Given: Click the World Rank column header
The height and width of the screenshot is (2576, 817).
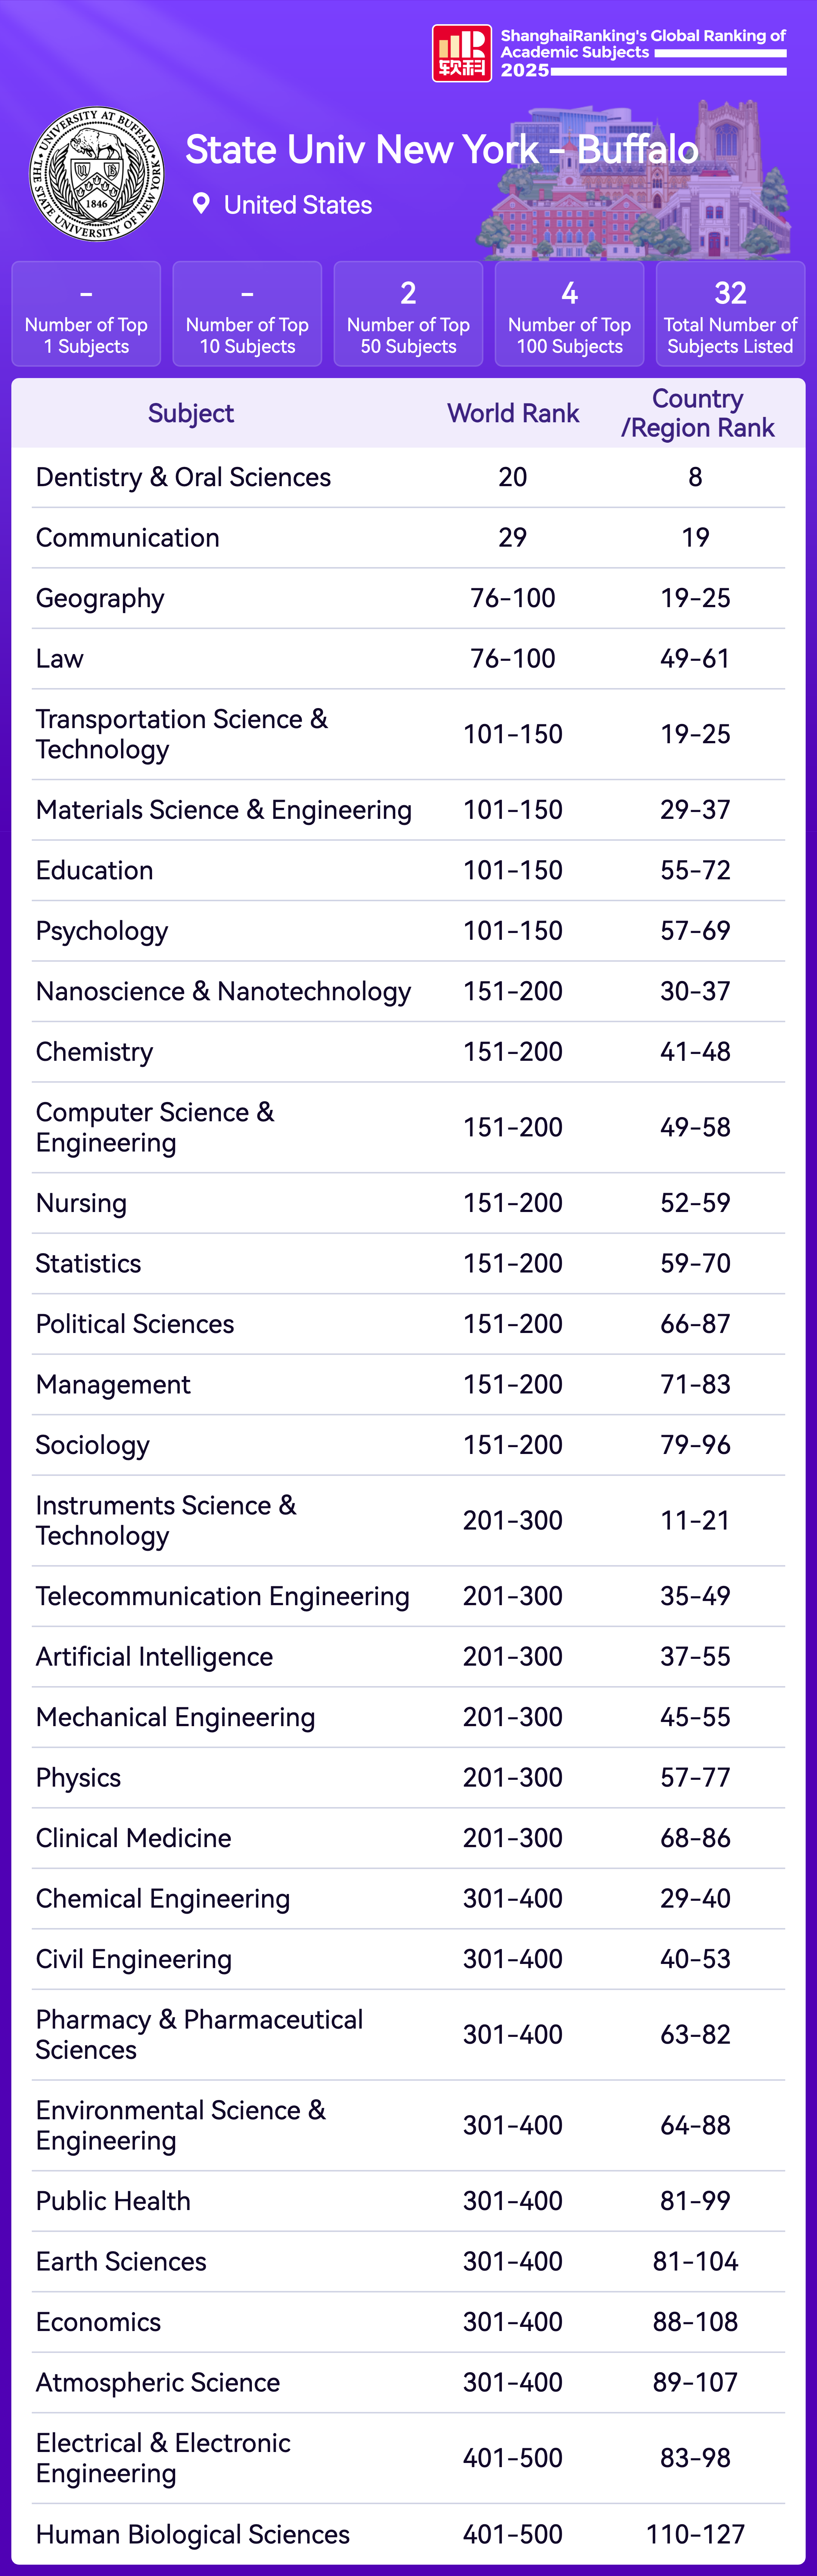Looking at the screenshot, I should coord(513,413).
